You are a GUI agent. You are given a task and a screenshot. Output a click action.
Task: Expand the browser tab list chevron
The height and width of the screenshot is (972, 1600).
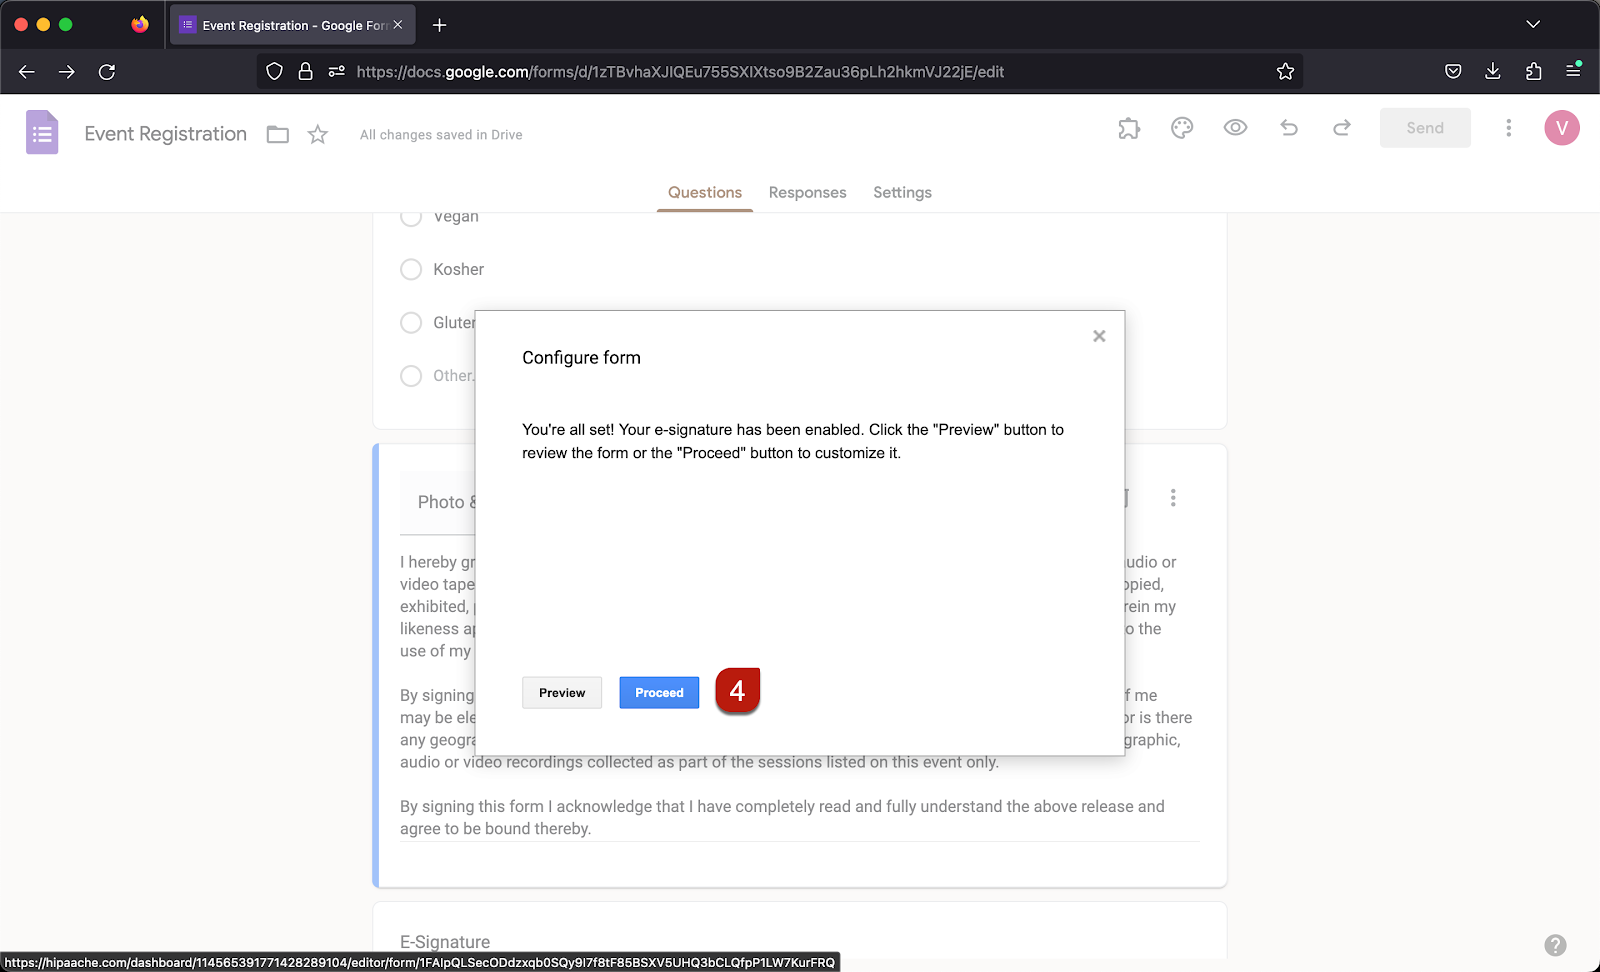[x=1533, y=24]
